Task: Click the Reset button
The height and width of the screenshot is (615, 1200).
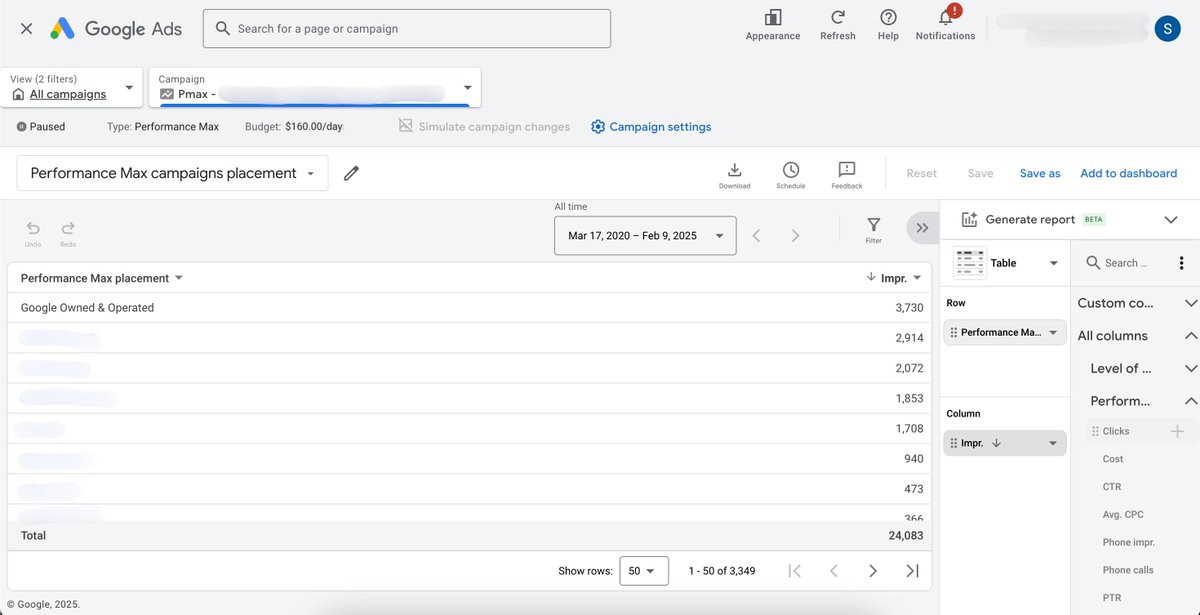Action: (921, 173)
